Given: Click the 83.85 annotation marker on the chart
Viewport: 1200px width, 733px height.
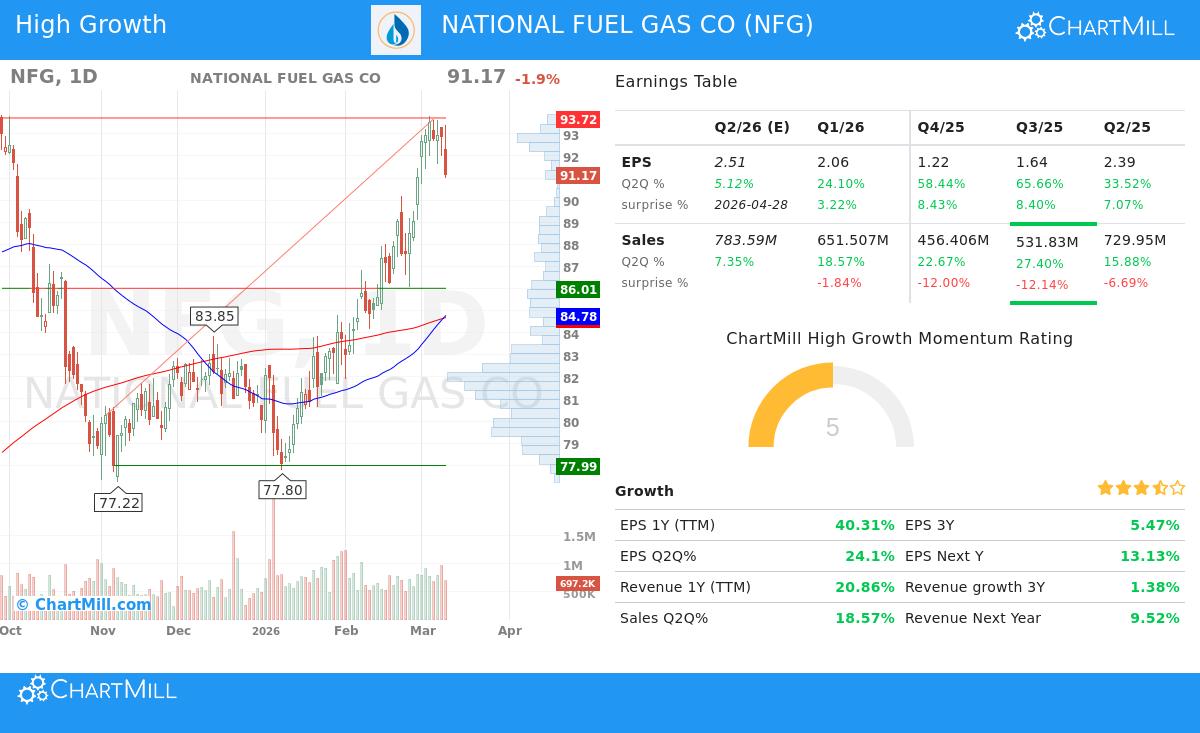Looking at the screenshot, I should click(x=214, y=316).
